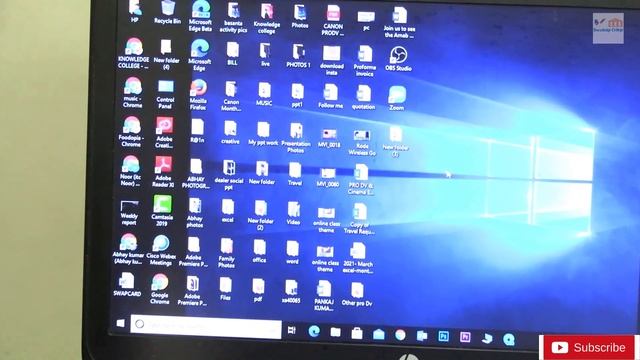
Task: Open Cisco Webex Meetings shortcut
Action: (x=161, y=250)
